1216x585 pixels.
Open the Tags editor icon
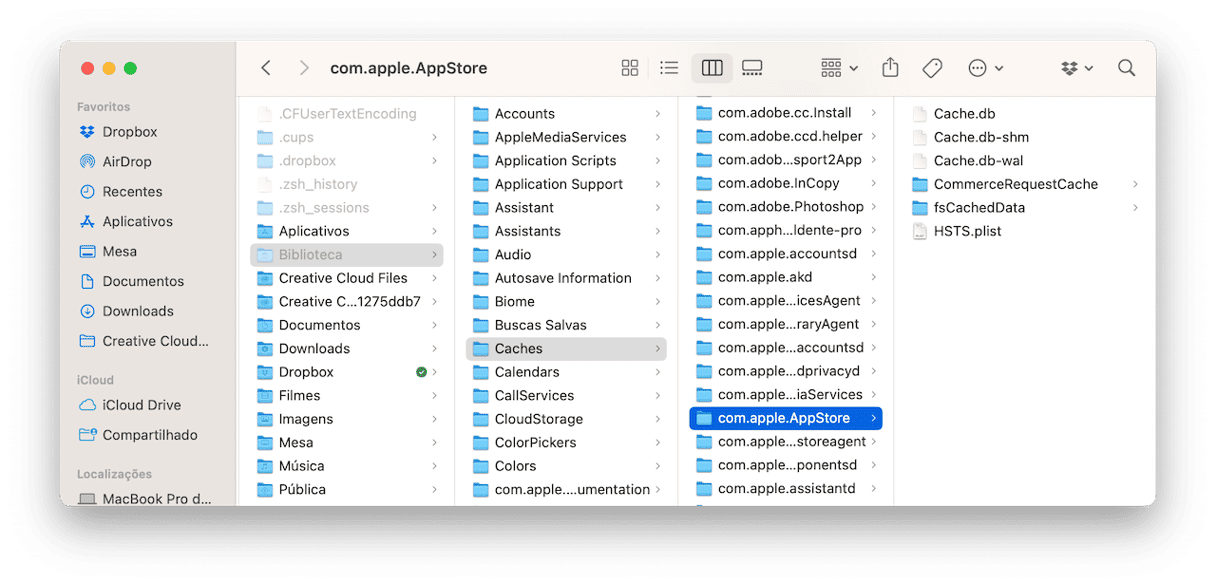pyautogui.click(x=932, y=68)
